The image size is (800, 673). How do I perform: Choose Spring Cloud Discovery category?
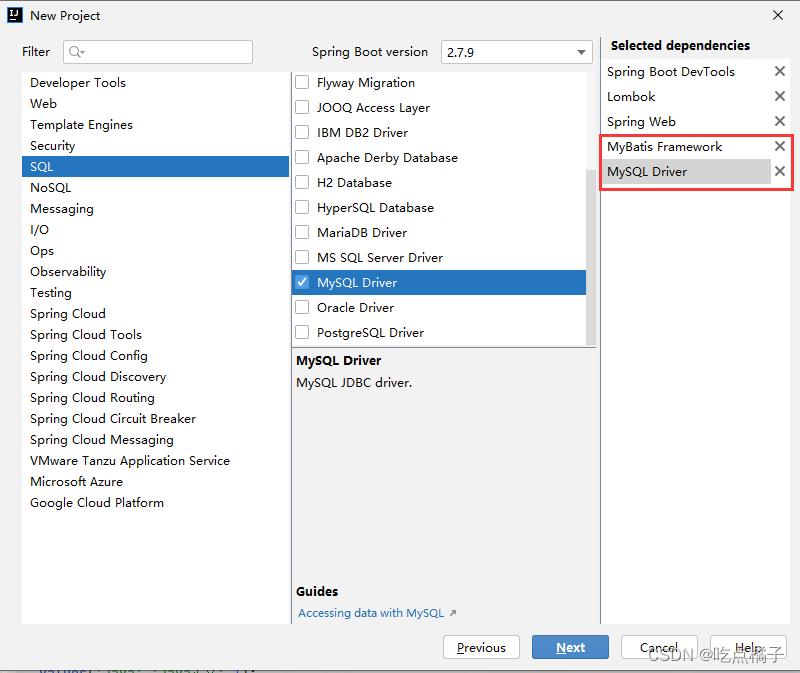(155, 377)
